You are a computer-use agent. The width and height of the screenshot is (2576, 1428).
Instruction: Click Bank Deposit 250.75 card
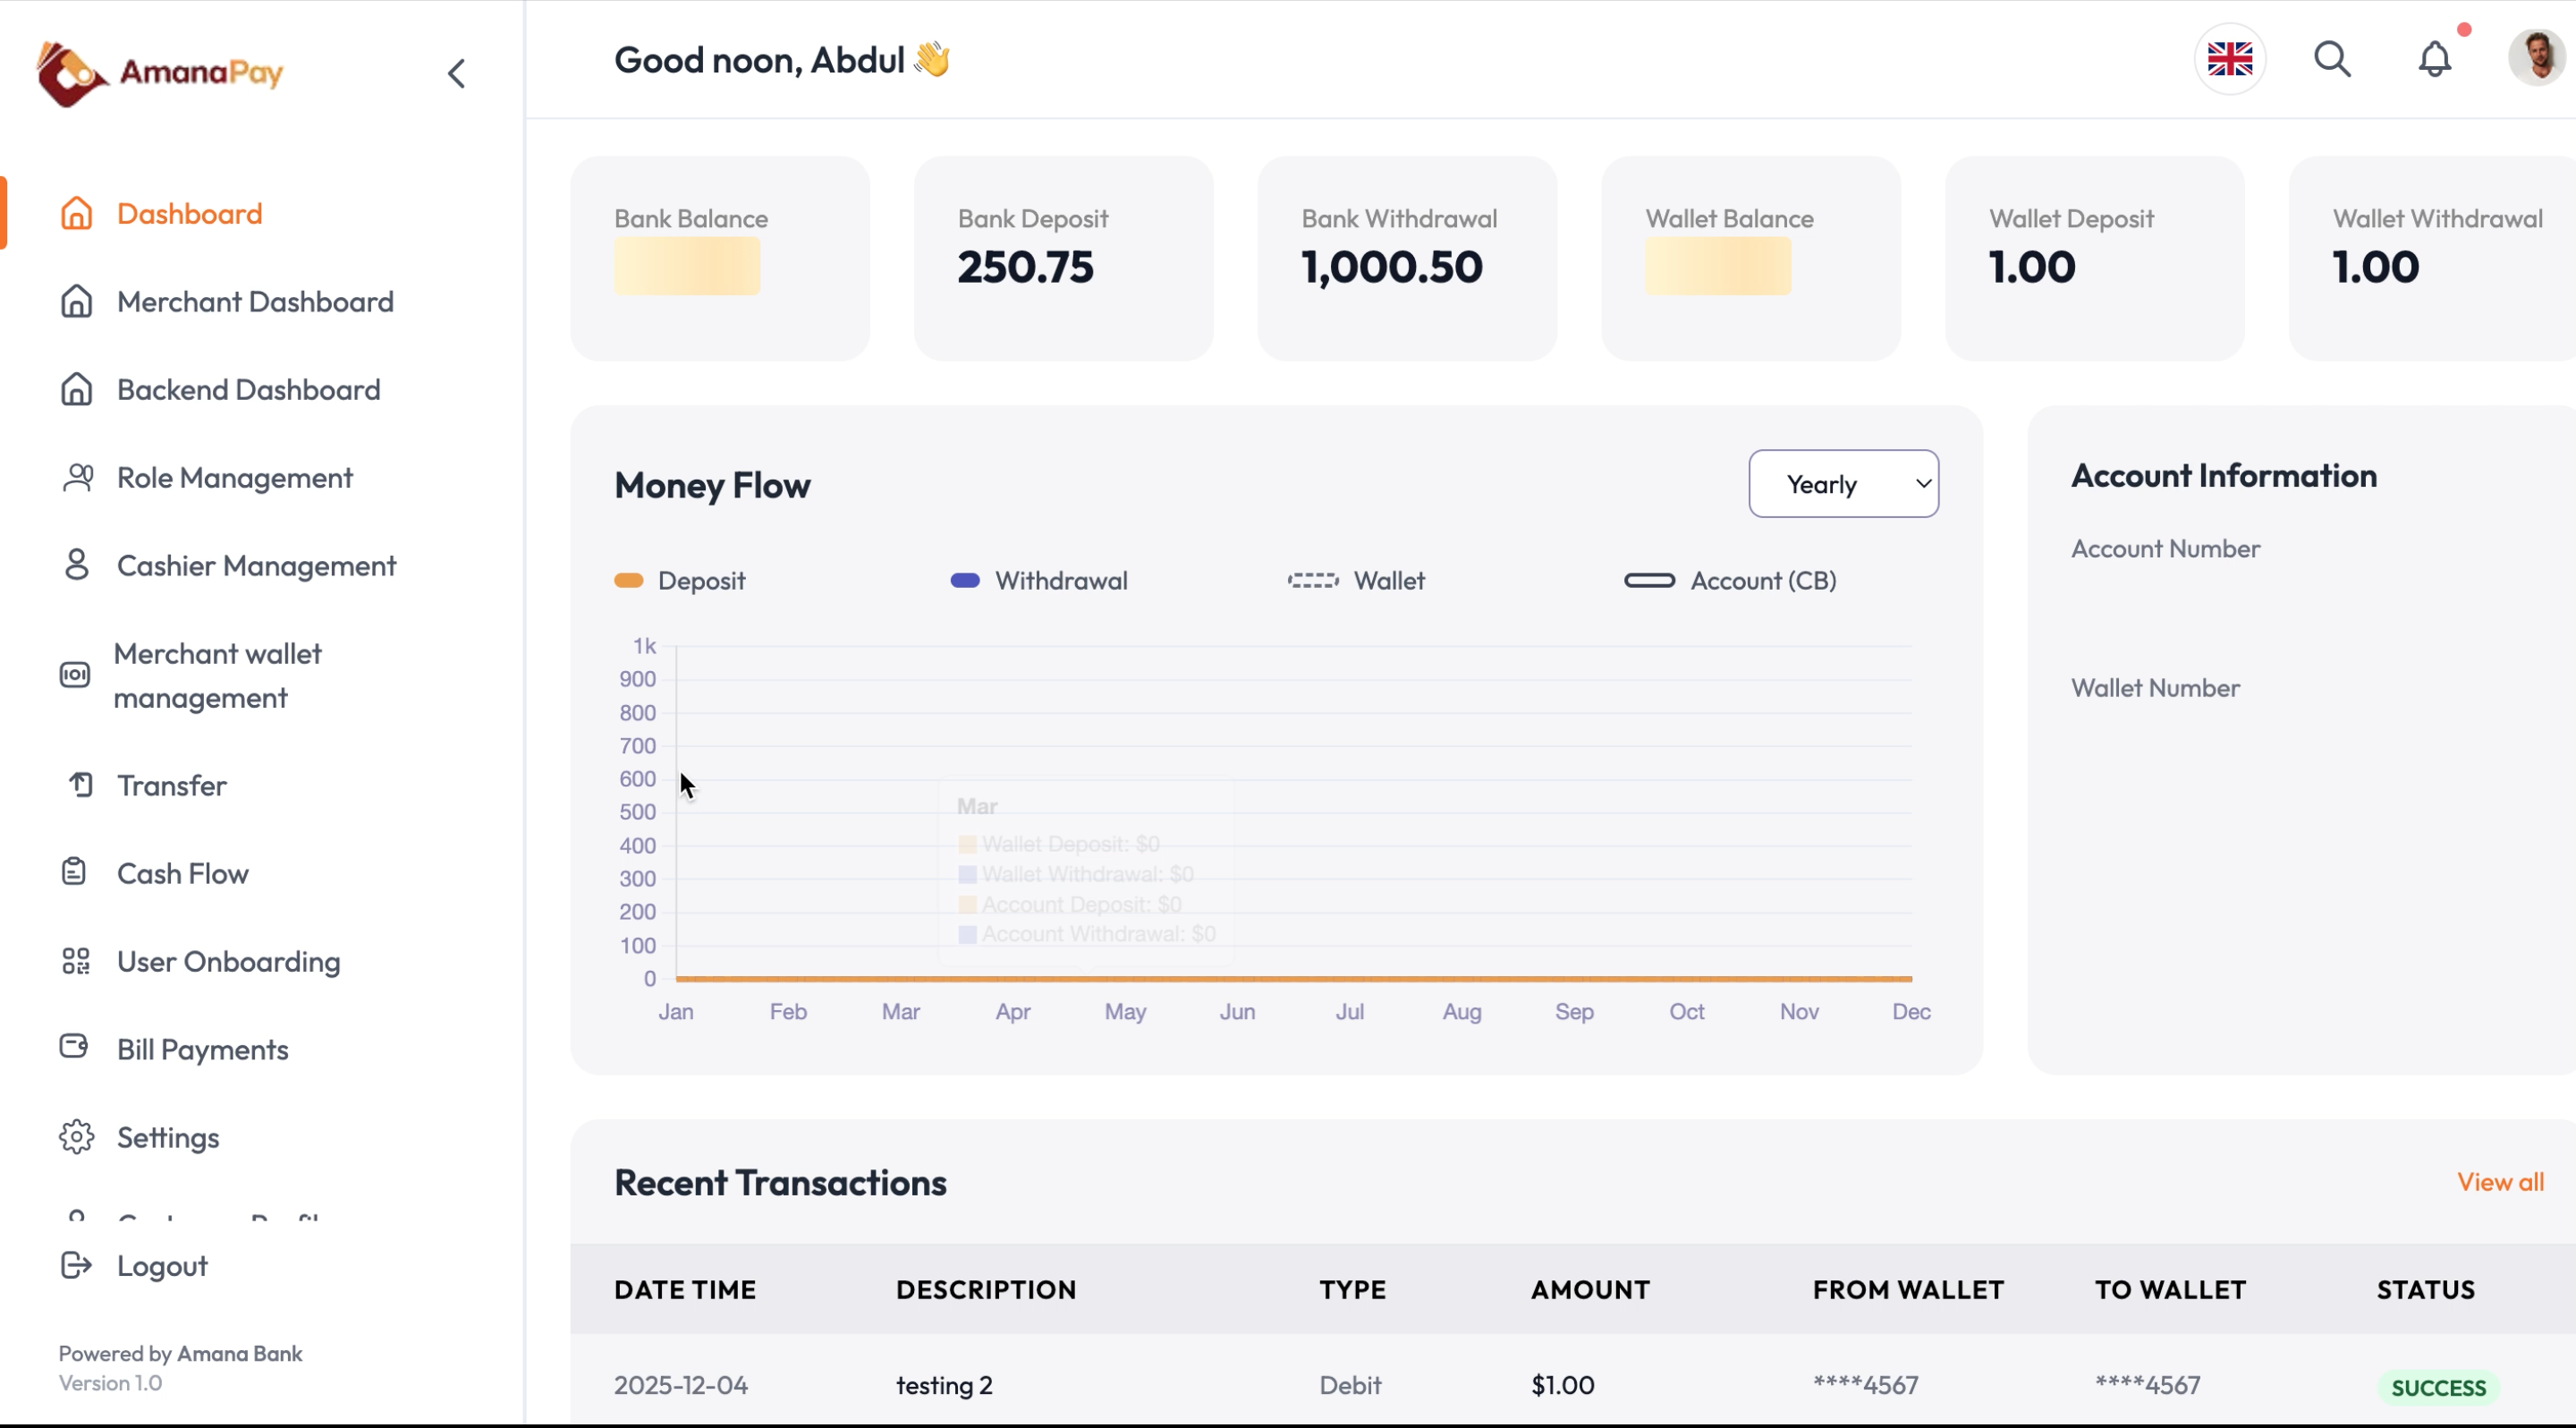pyautogui.click(x=1063, y=258)
